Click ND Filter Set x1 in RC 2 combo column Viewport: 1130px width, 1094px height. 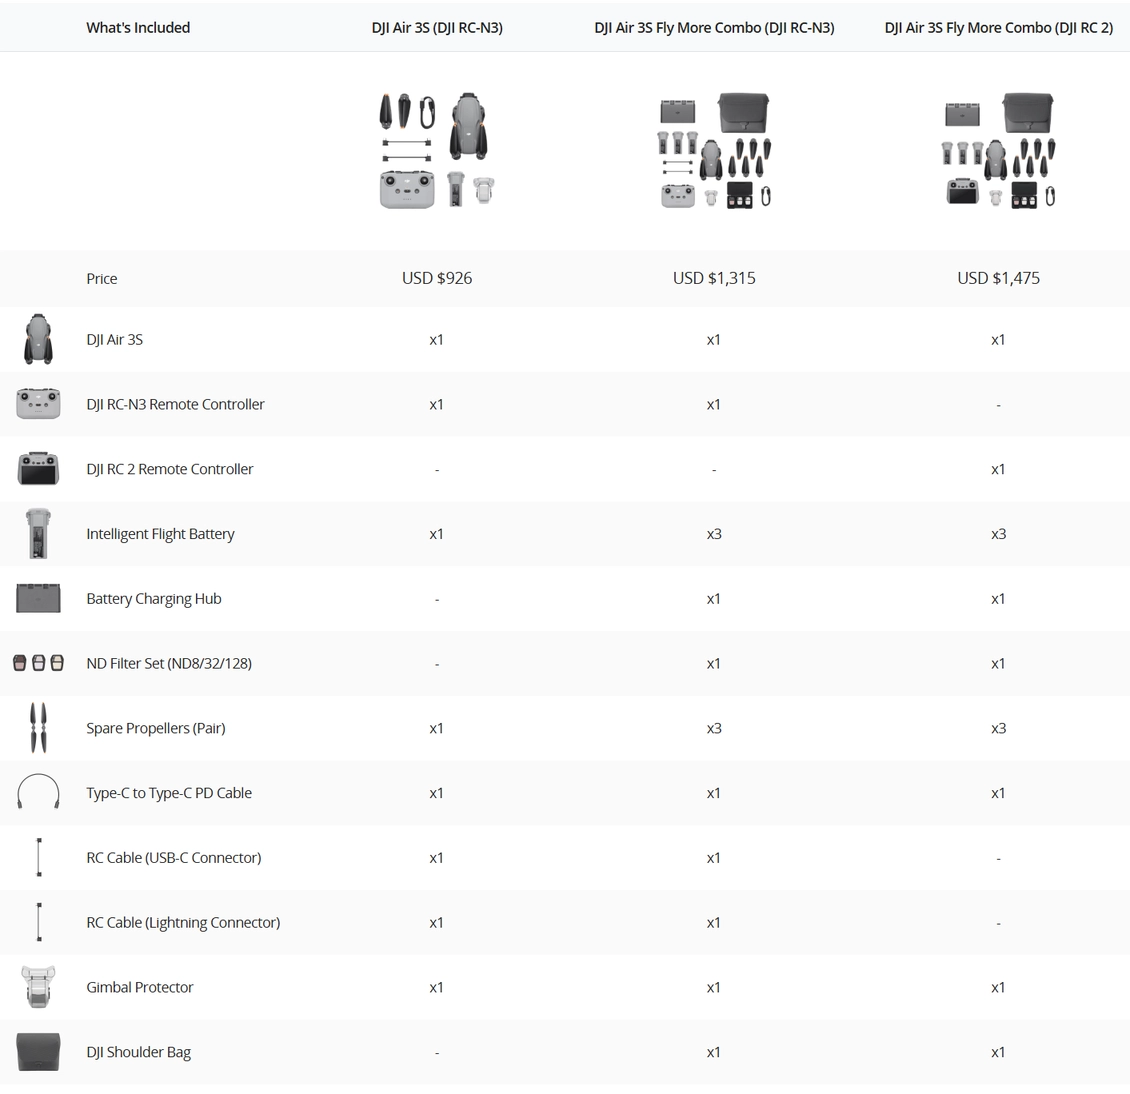click(998, 663)
